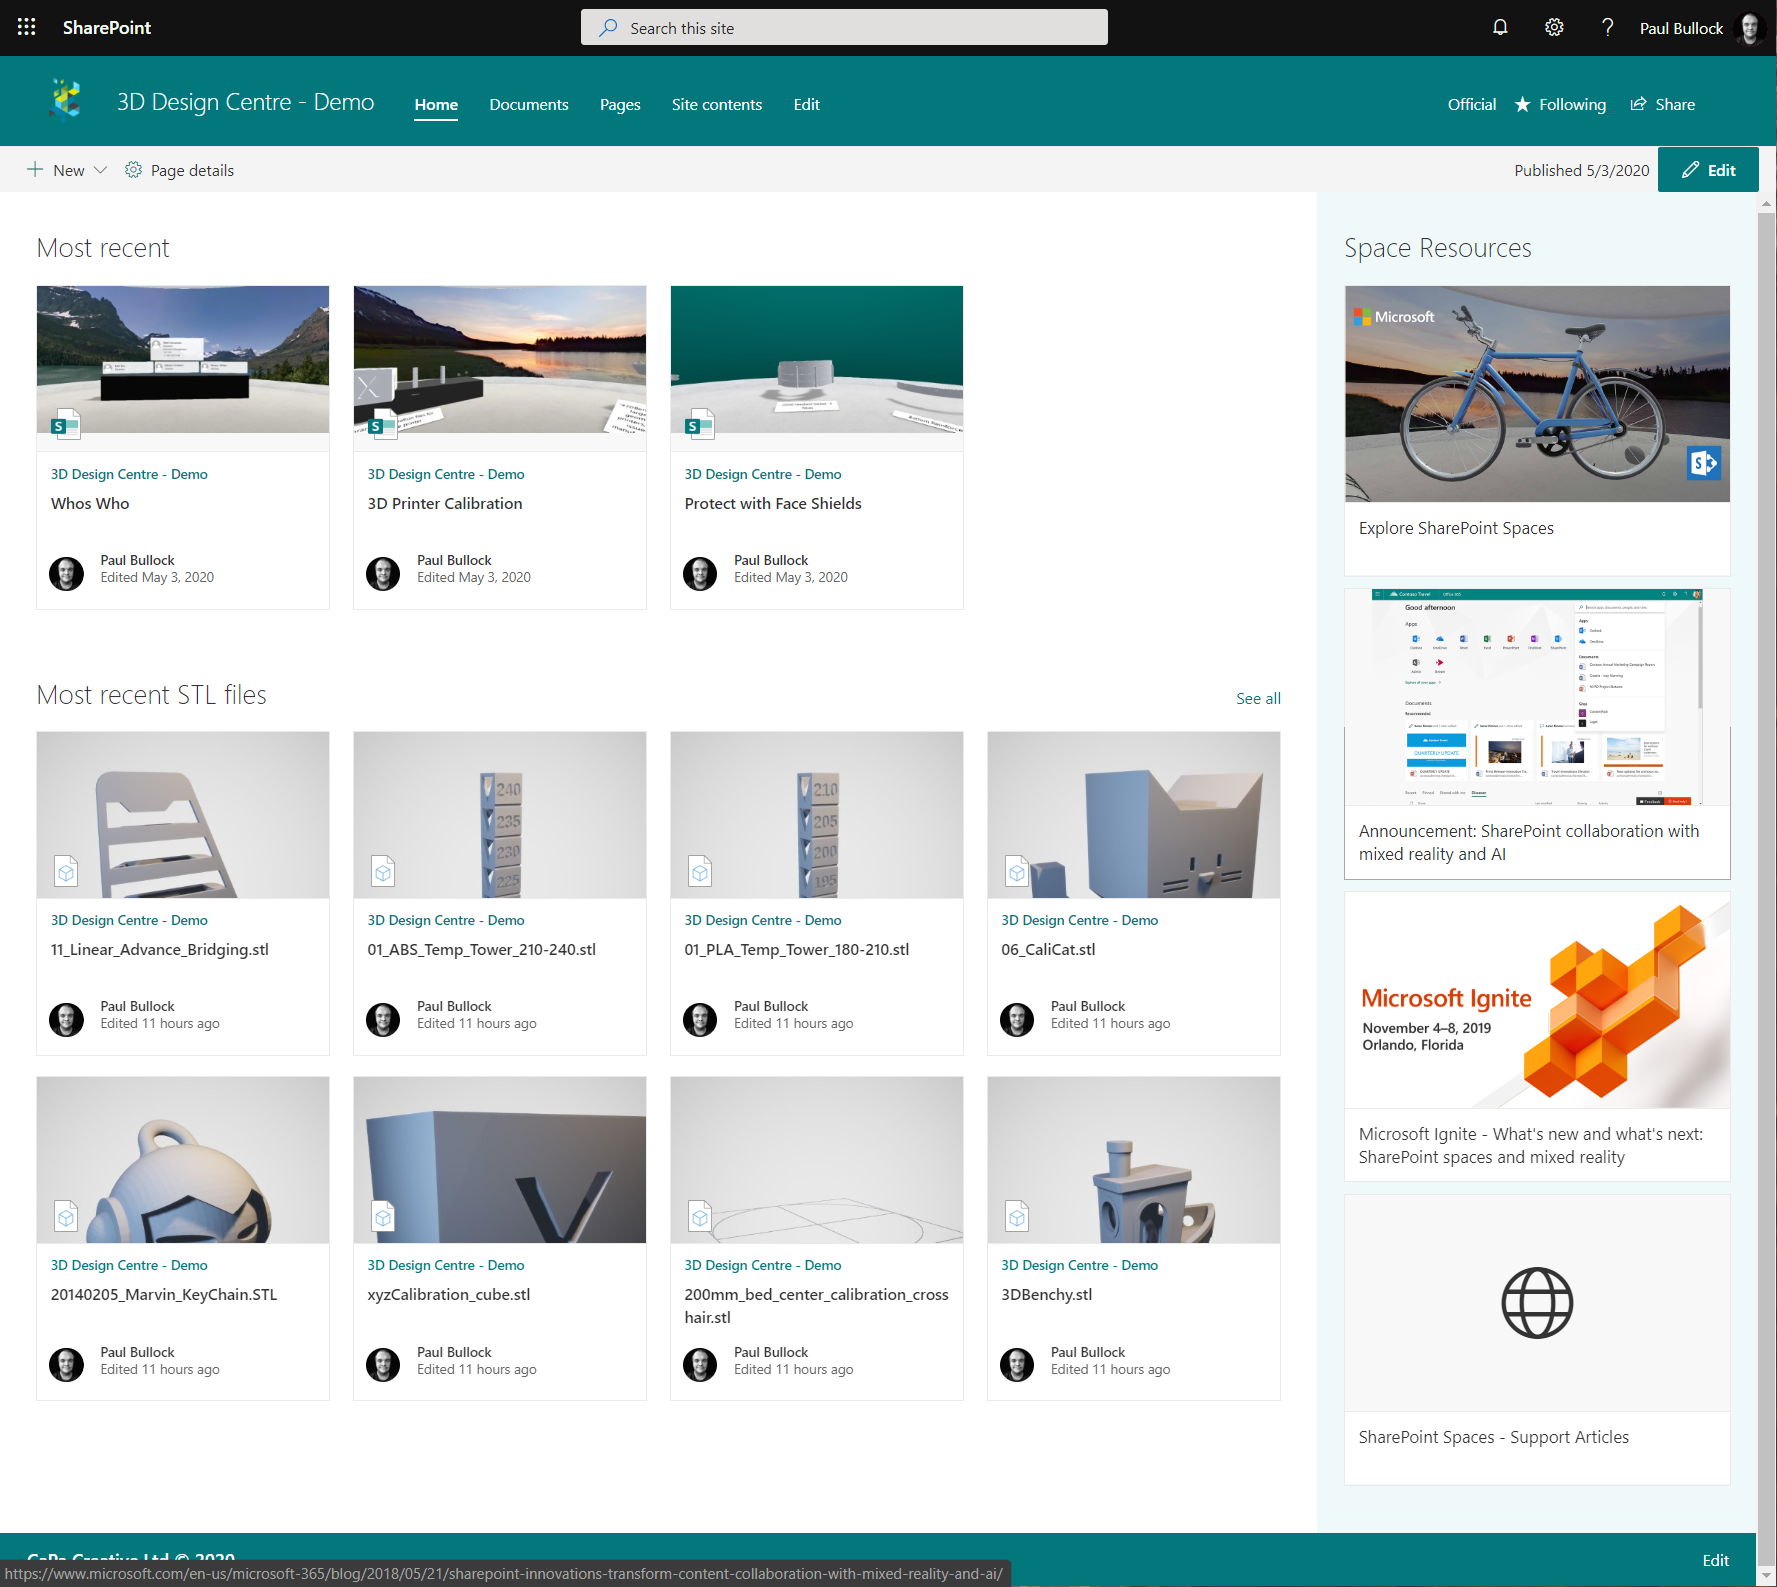This screenshot has width=1777, height=1587.
Task: Expand the New dropdown menu
Action: (100, 170)
